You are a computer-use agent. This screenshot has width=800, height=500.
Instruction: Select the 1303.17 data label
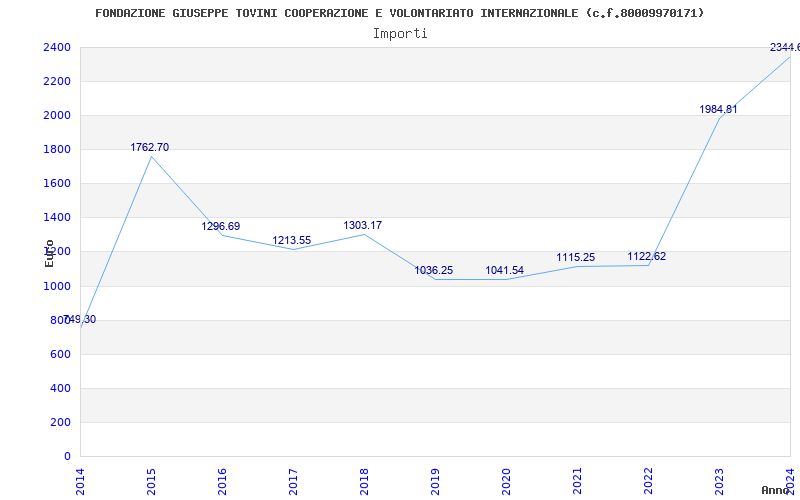tap(362, 225)
